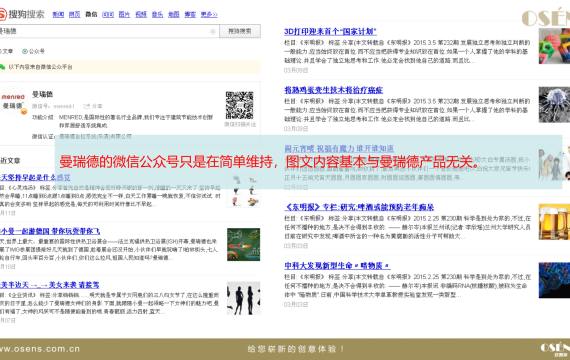Open the article about 坚持早起是什么感觉
Screen dimensions: 570x360
tap(35, 177)
